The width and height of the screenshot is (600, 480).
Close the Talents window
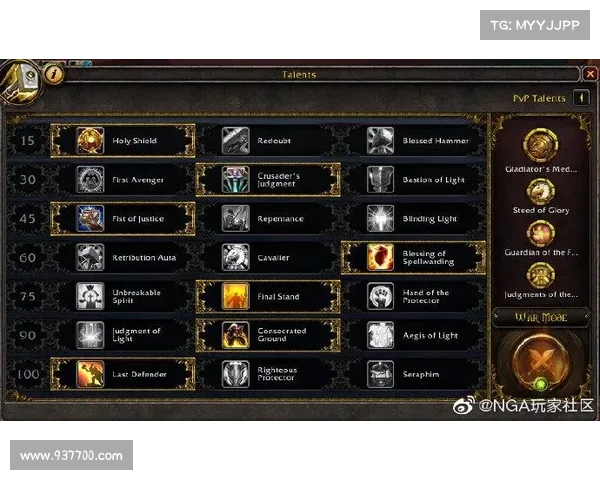[x=590, y=73]
